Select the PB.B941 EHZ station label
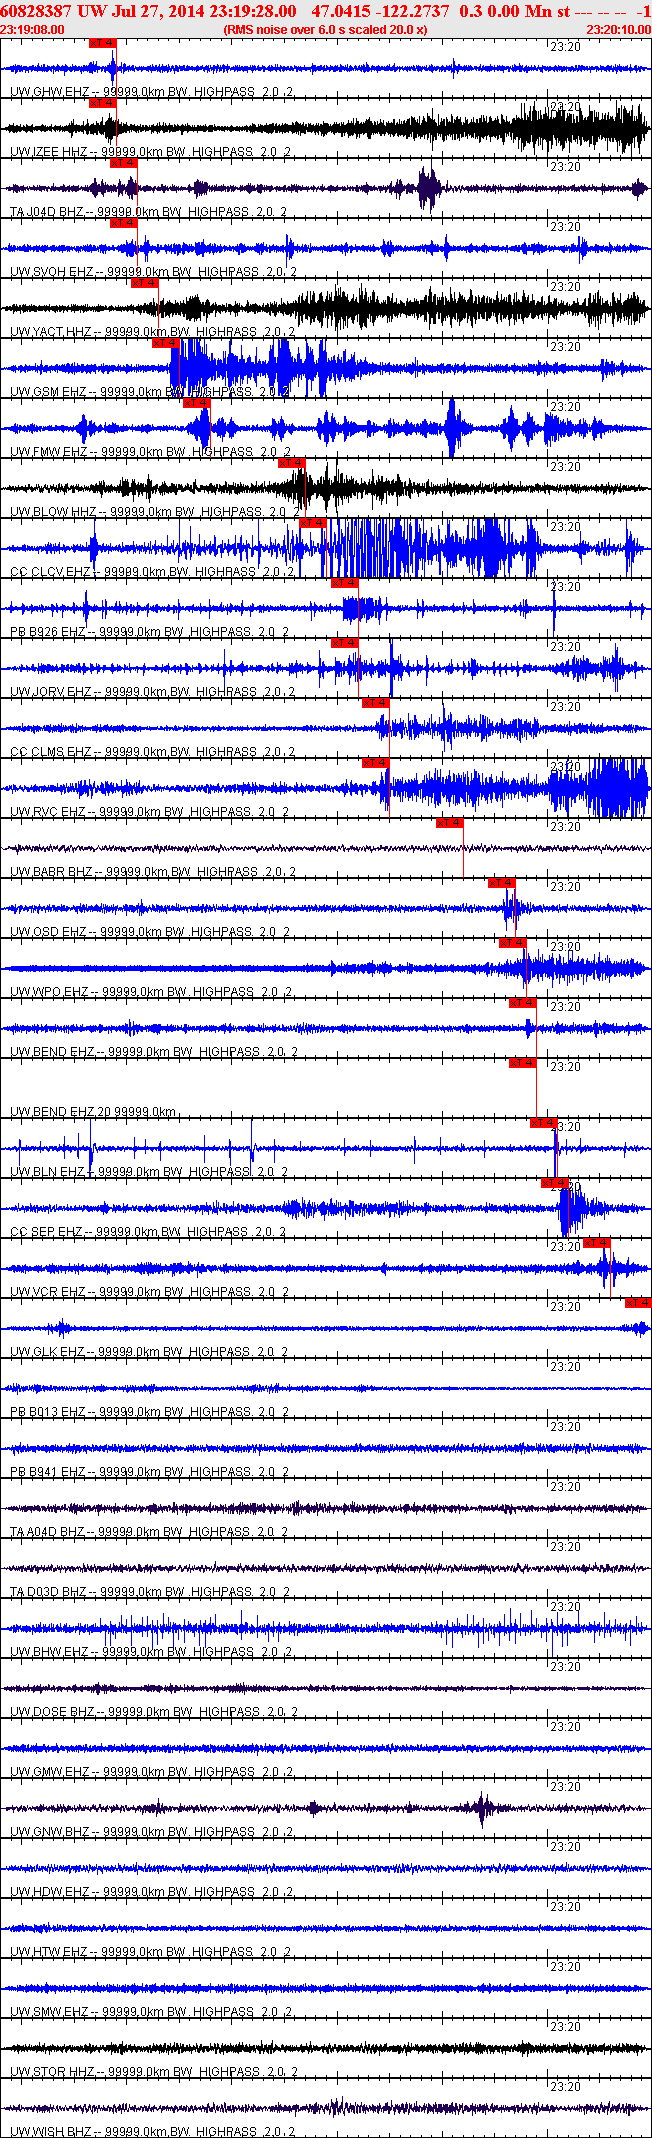 click(149, 1472)
